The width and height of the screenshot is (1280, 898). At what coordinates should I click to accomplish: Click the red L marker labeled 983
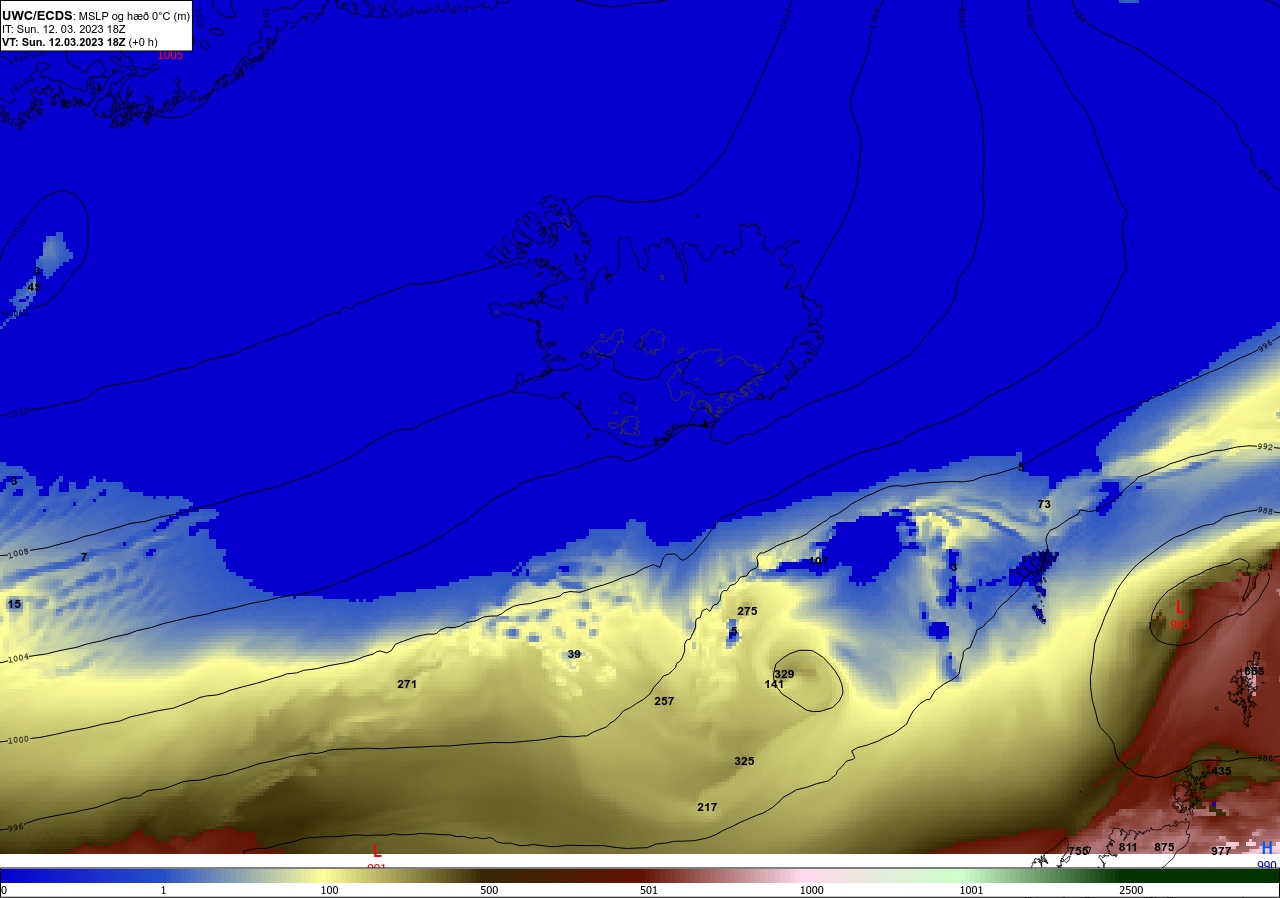[1180, 607]
